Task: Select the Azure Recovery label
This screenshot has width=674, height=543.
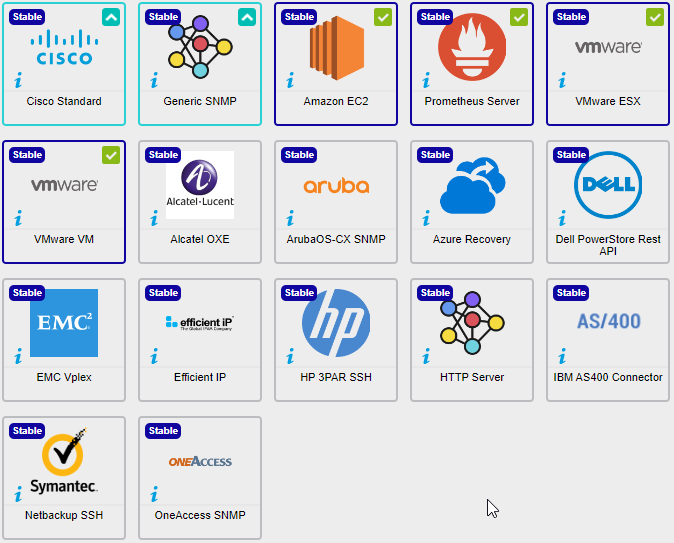Action: tap(472, 239)
